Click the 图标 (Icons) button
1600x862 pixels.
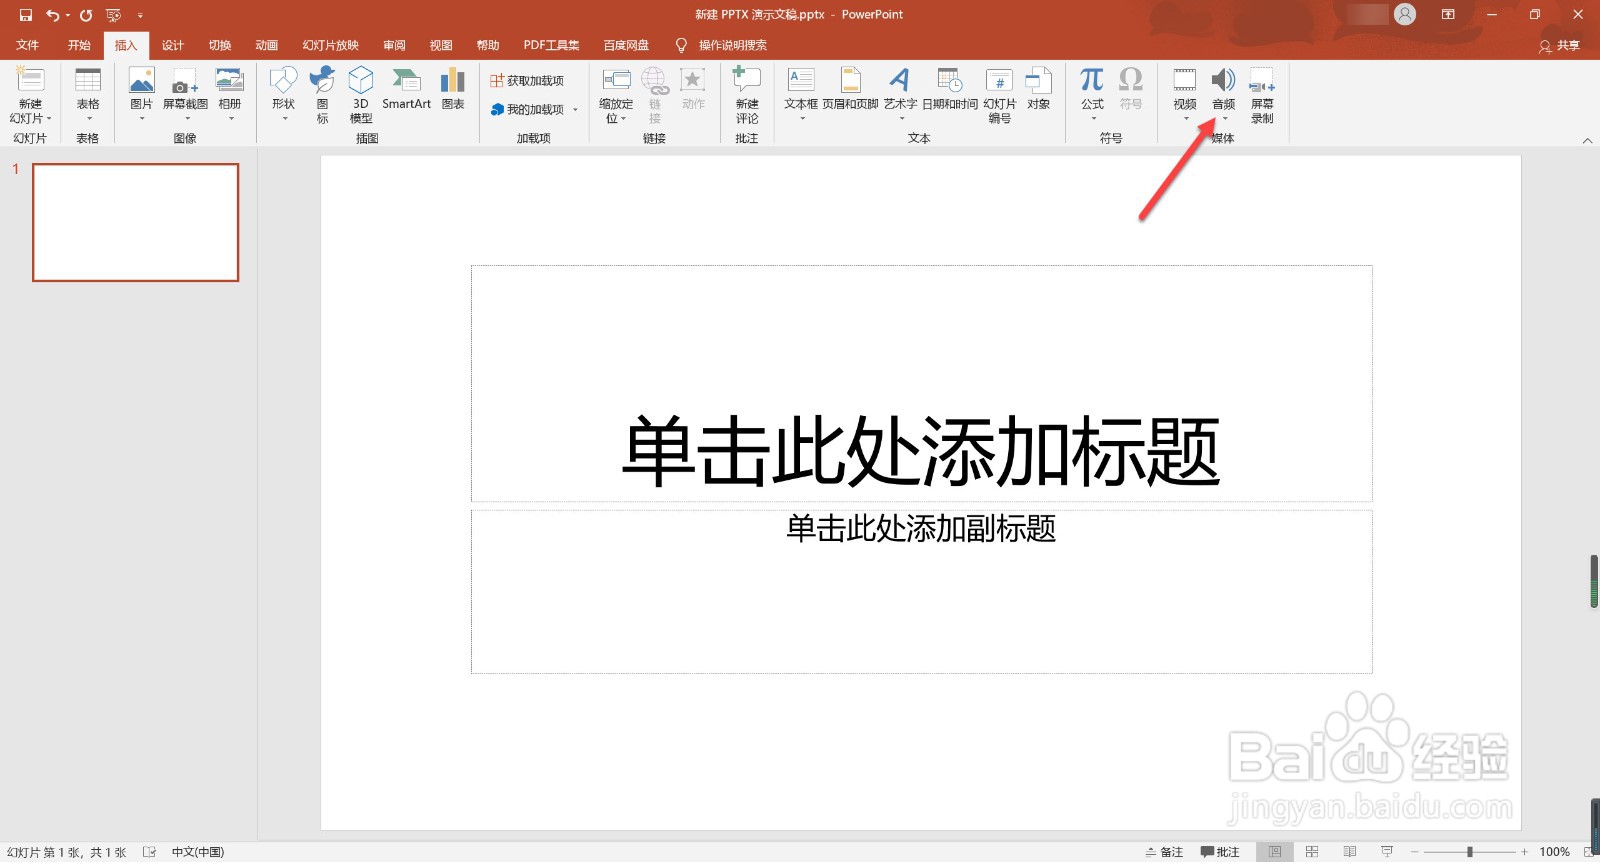(322, 94)
